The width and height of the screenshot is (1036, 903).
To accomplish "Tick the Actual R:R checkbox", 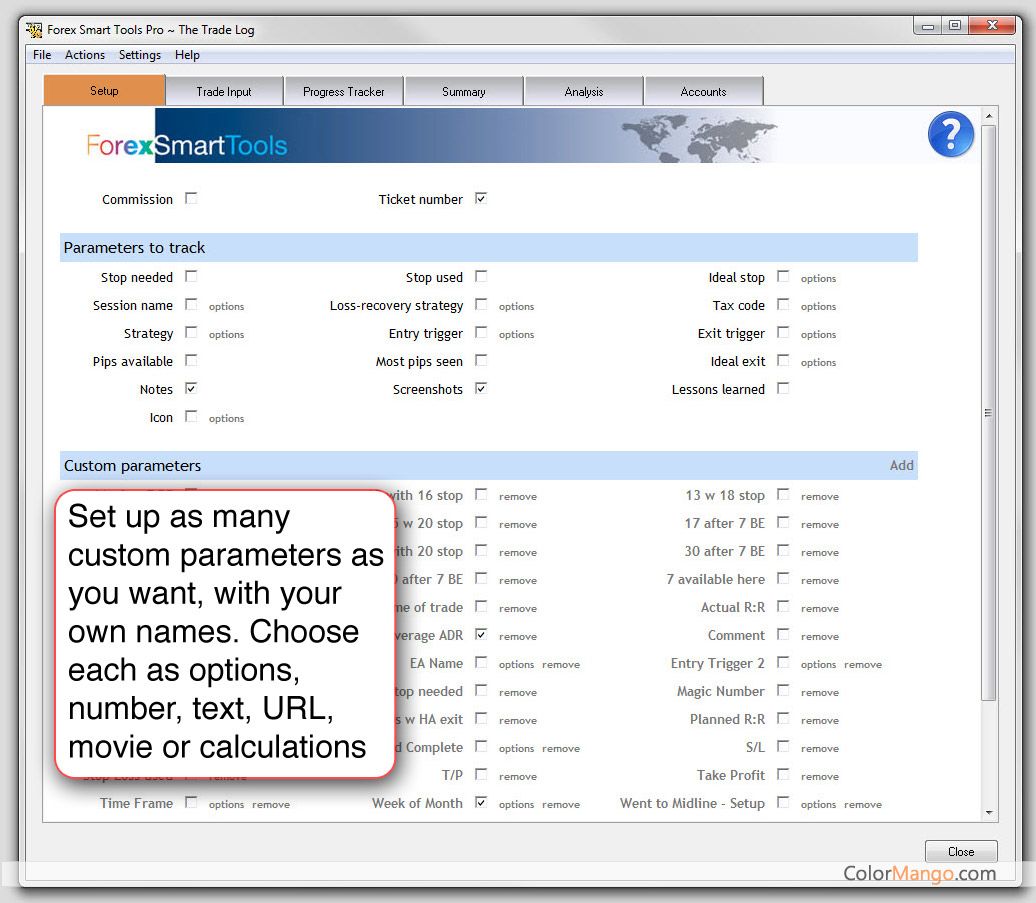I will (783, 606).
